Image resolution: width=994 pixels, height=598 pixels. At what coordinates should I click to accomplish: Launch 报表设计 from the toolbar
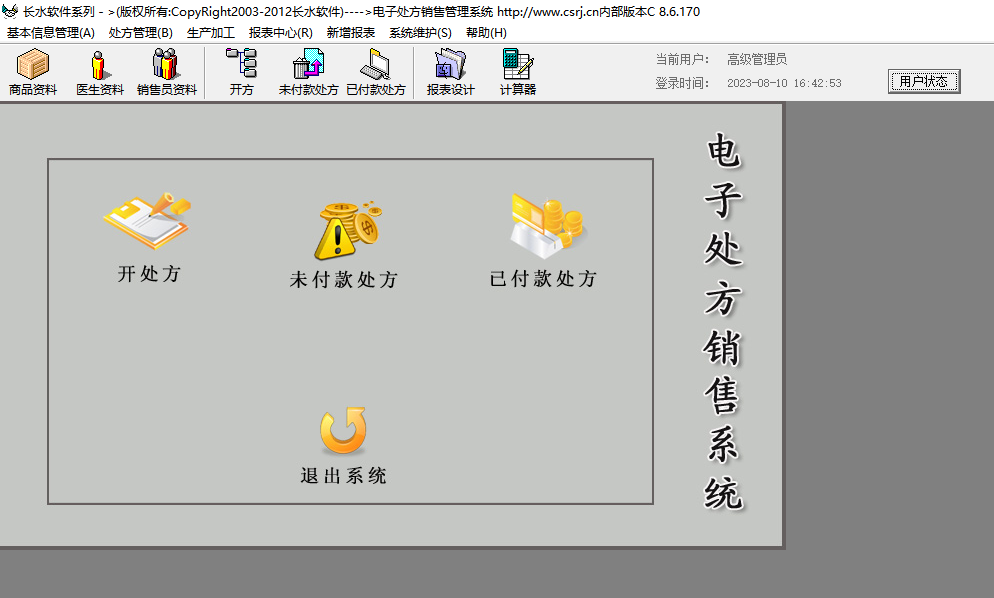[x=451, y=72]
